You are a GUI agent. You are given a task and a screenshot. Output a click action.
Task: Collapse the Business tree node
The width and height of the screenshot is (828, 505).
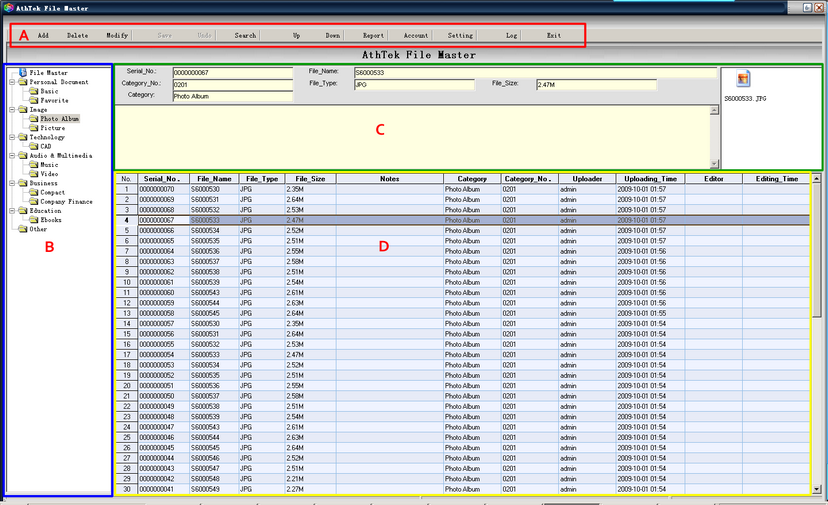10,184
